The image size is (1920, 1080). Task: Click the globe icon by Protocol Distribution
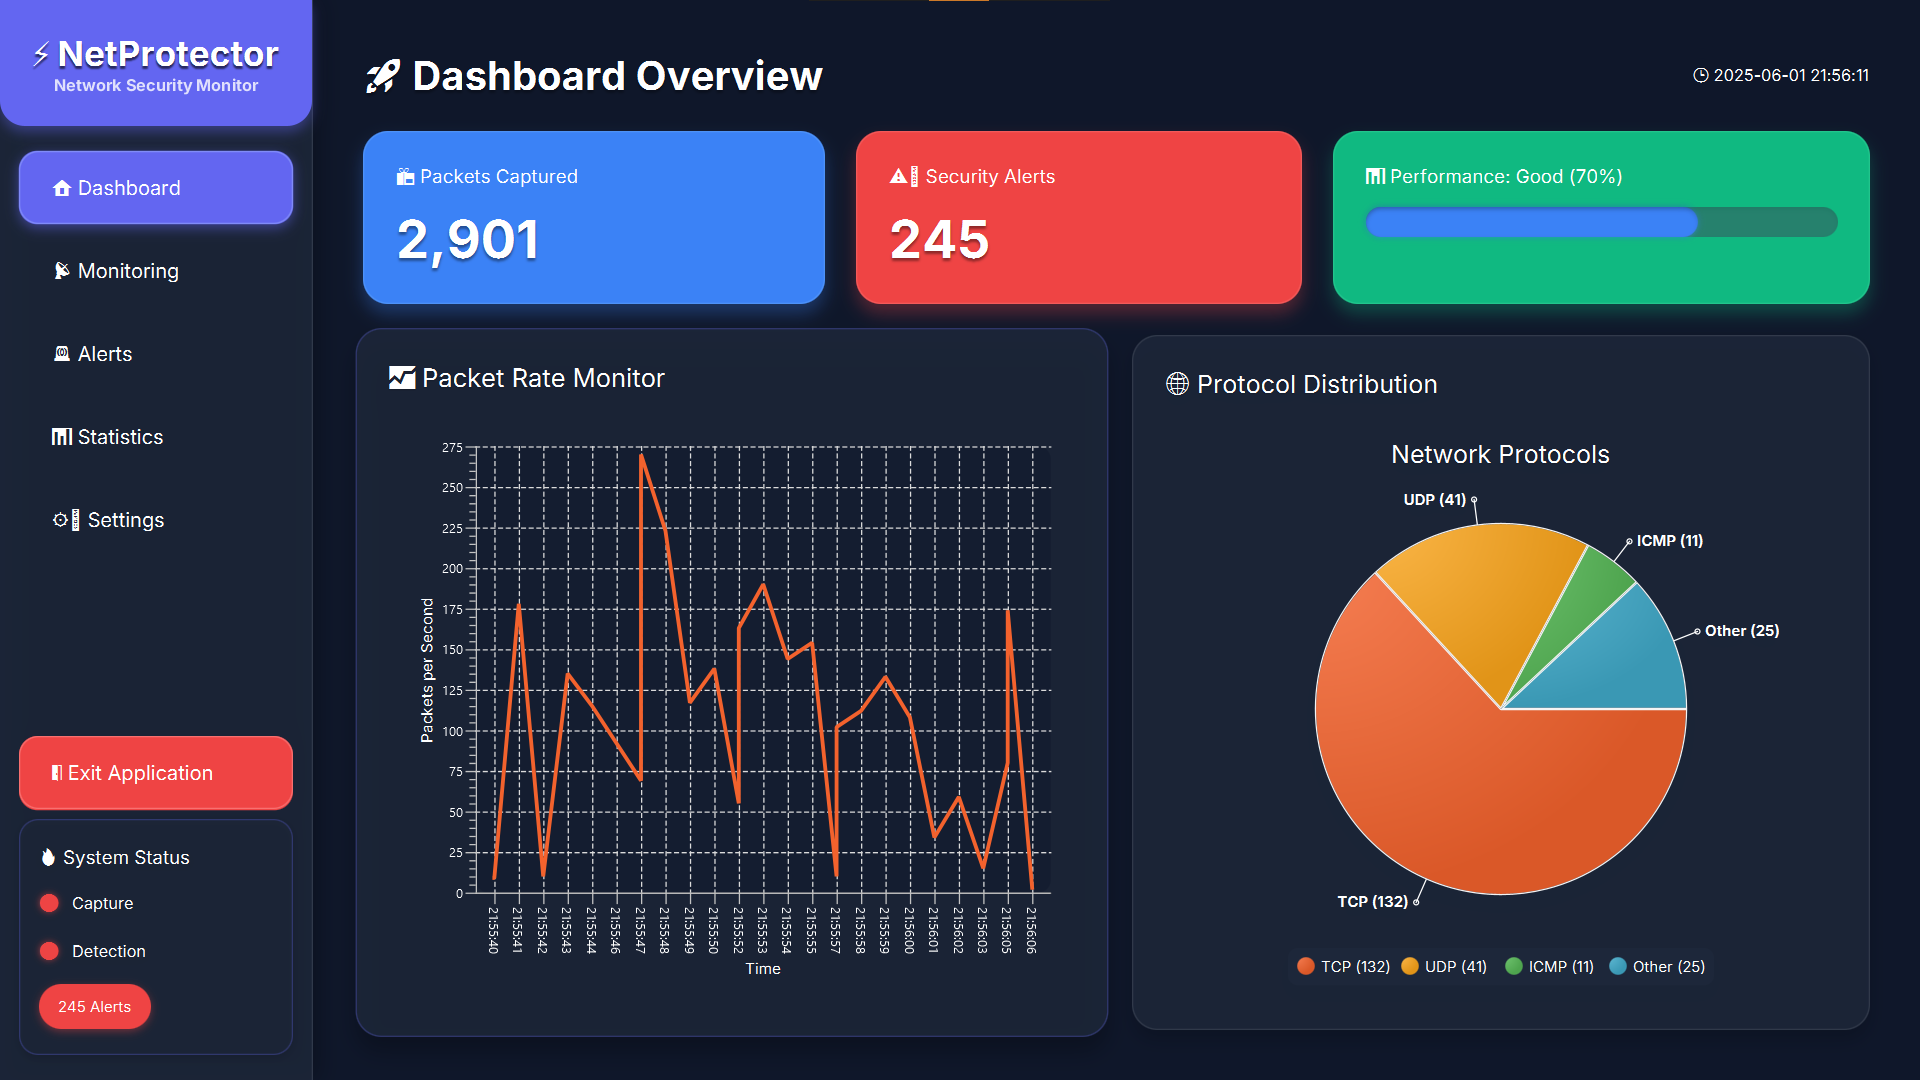1177,384
